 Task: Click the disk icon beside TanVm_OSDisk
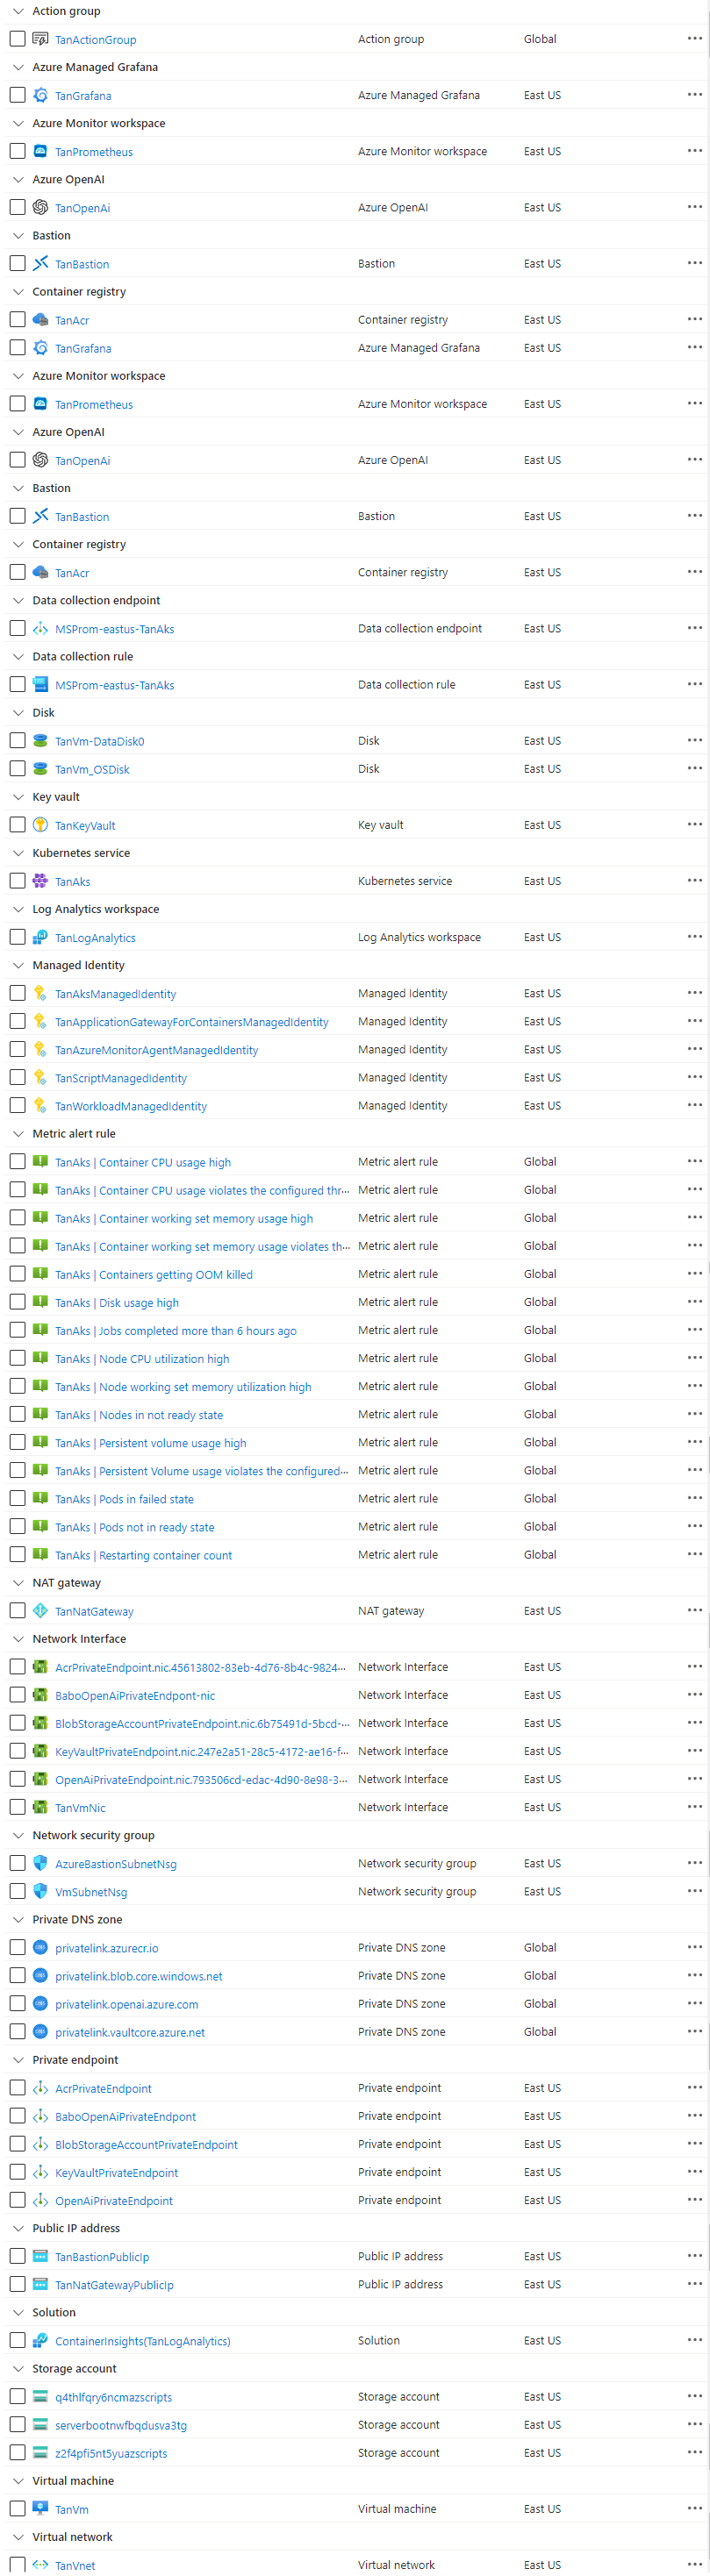[x=40, y=769]
